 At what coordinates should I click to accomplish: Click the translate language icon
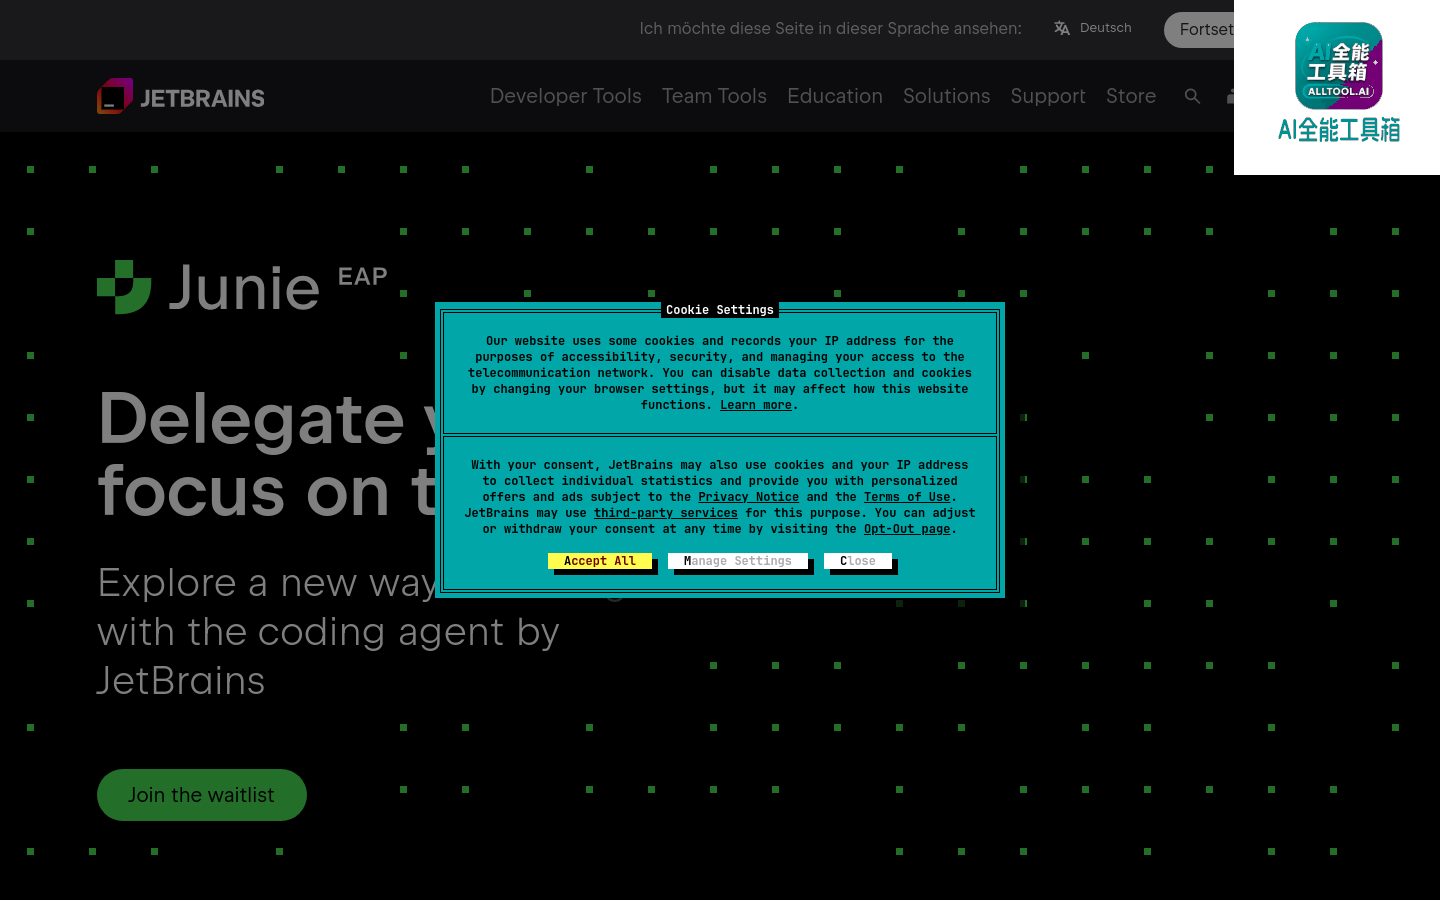(1062, 28)
